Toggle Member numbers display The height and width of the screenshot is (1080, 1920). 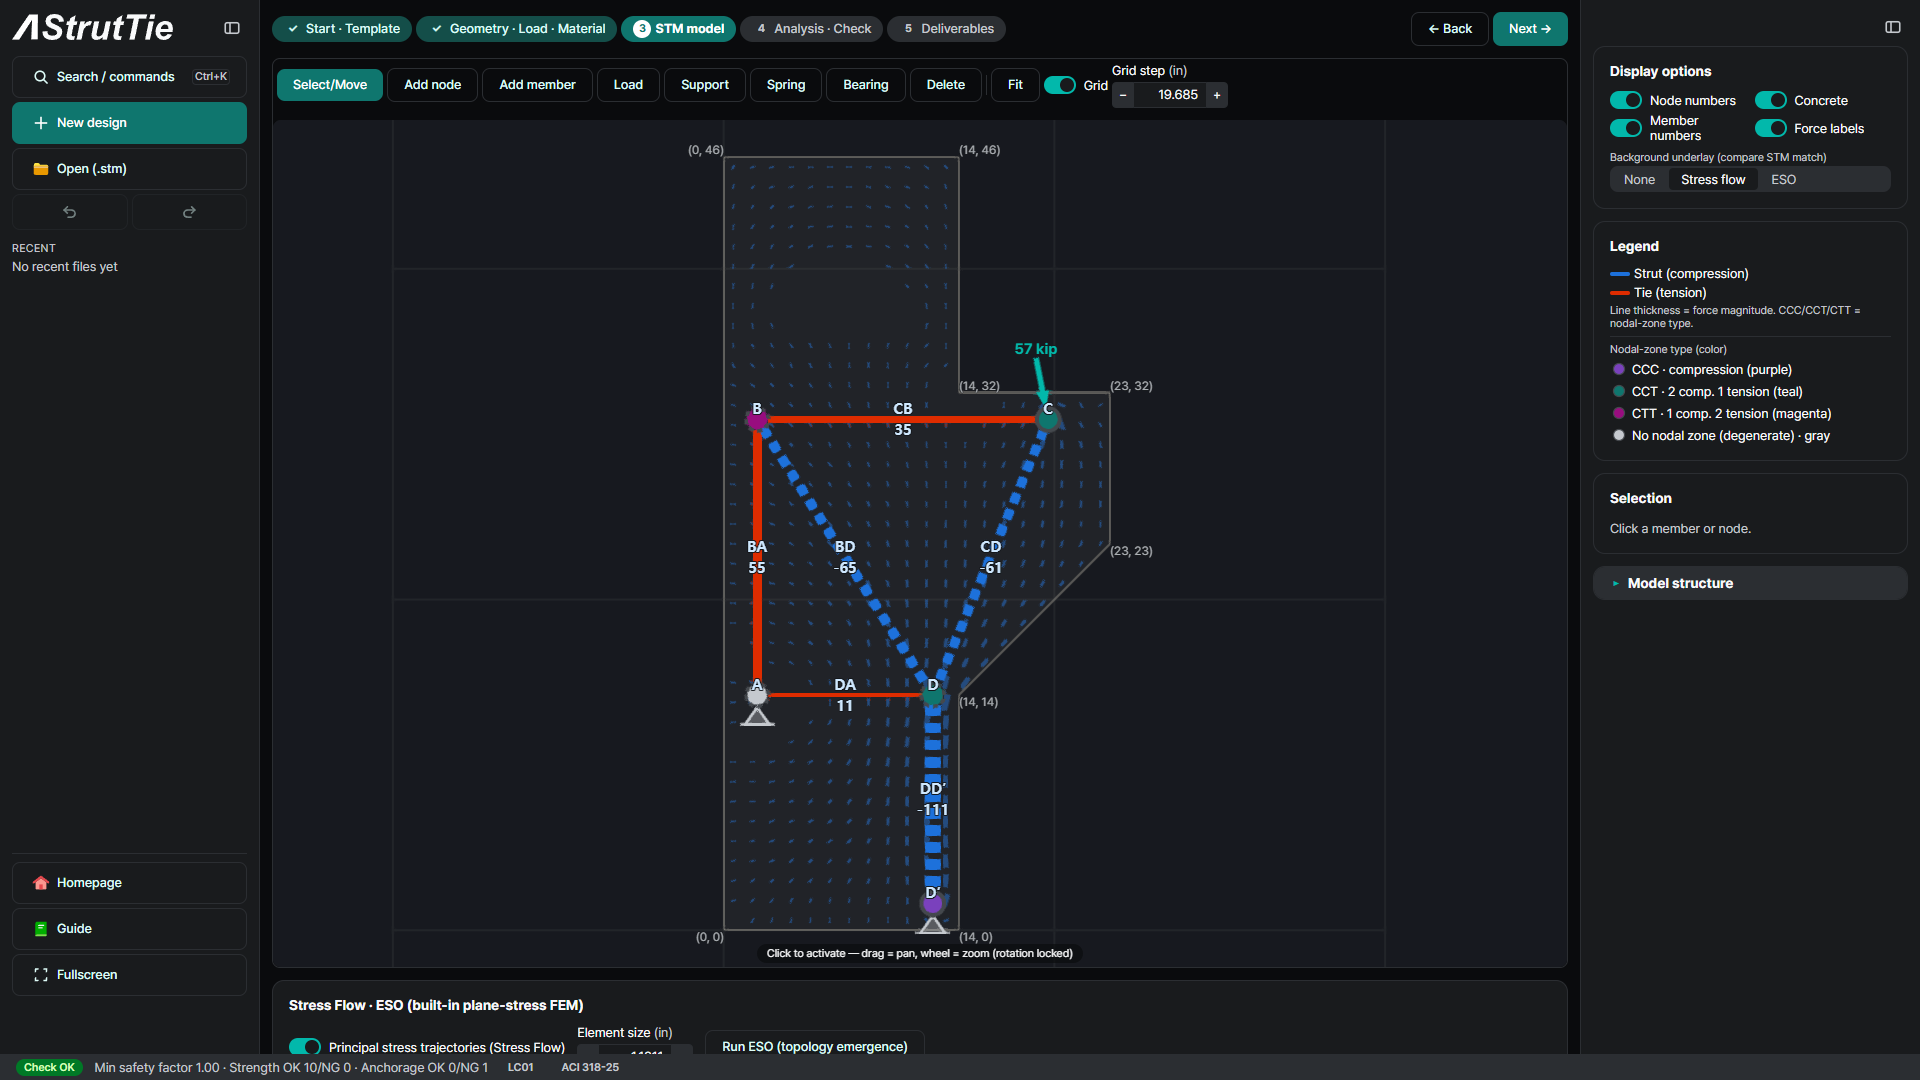pyautogui.click(x=1626, y=128)
